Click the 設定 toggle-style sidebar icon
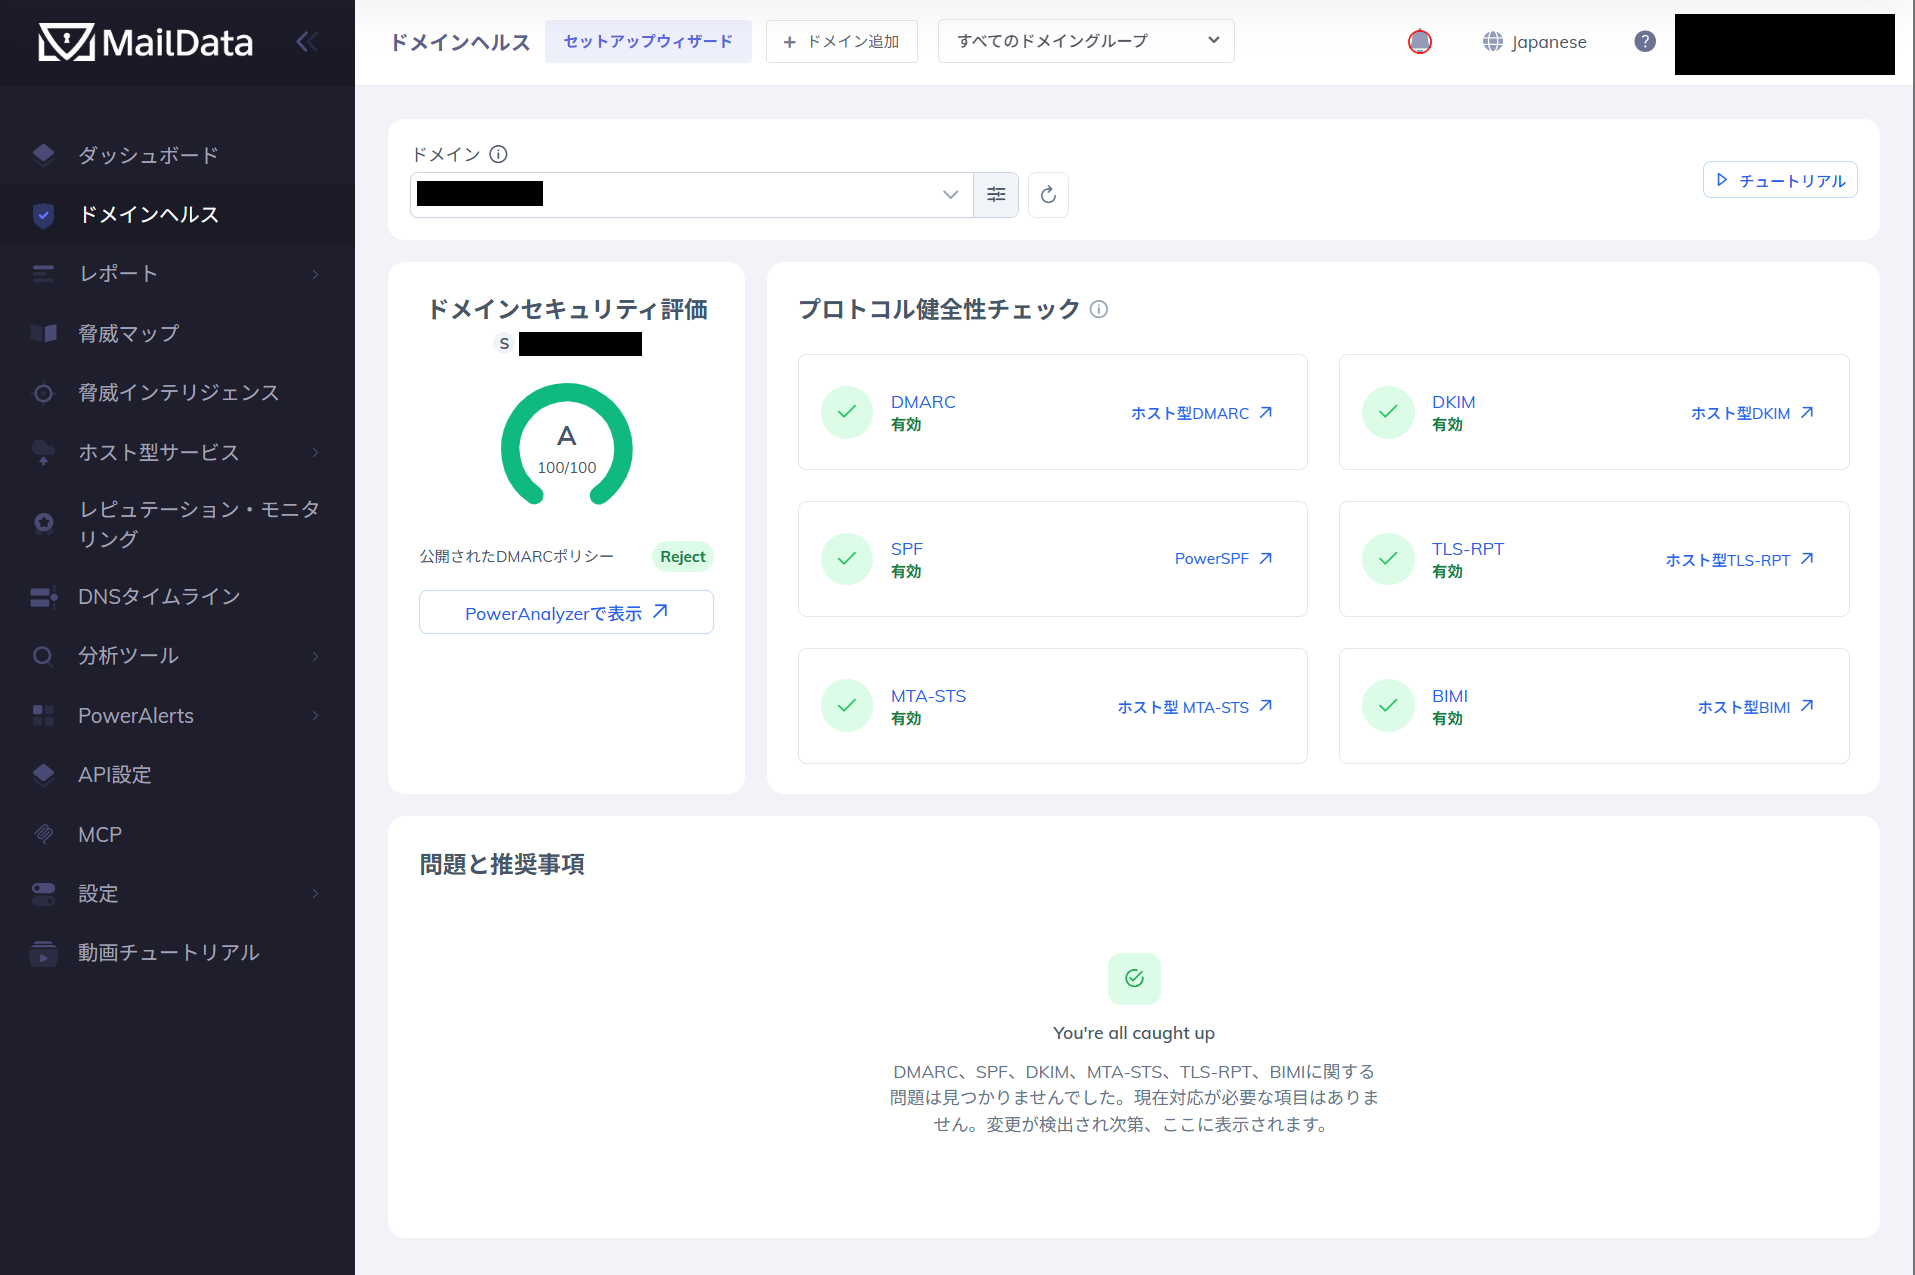The height and width of the screenshot is (1275, 1915). [43, 894]
